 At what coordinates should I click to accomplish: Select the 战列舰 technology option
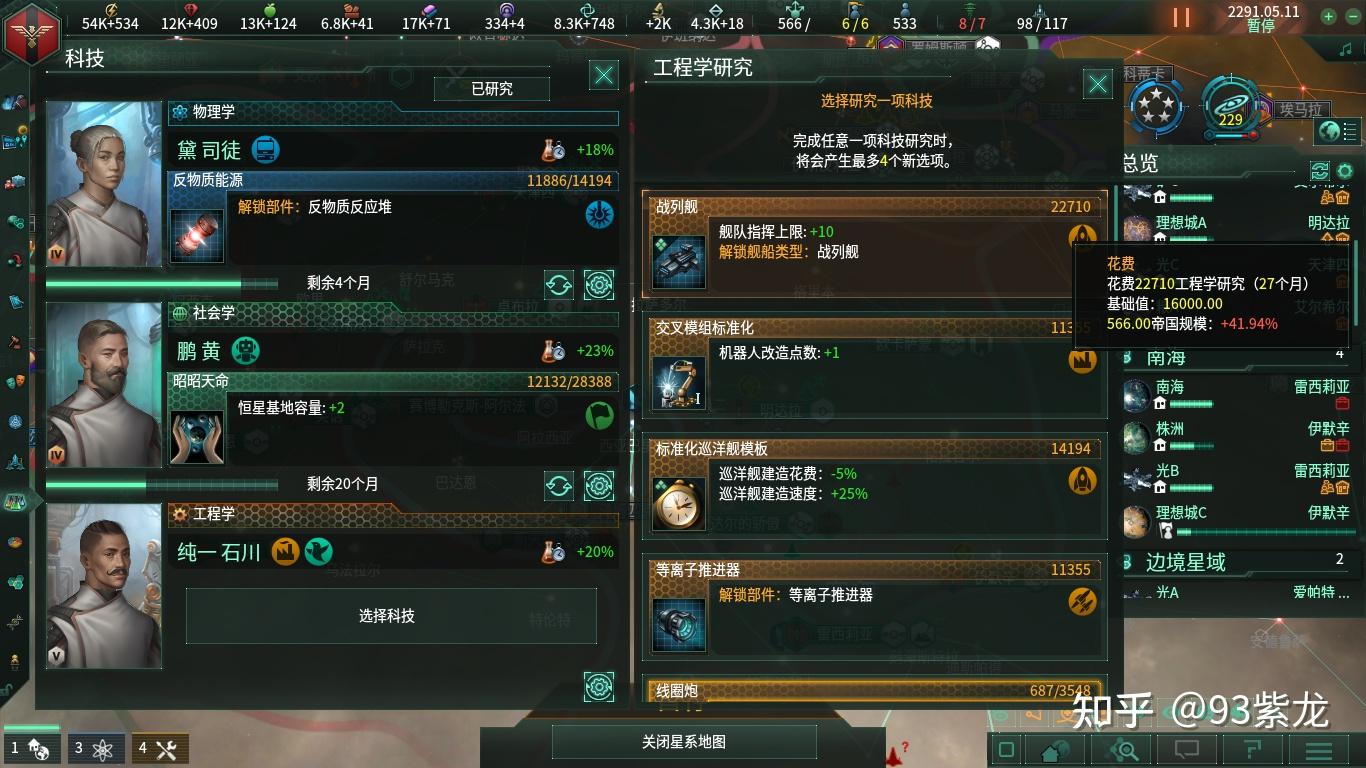point(874,244)
